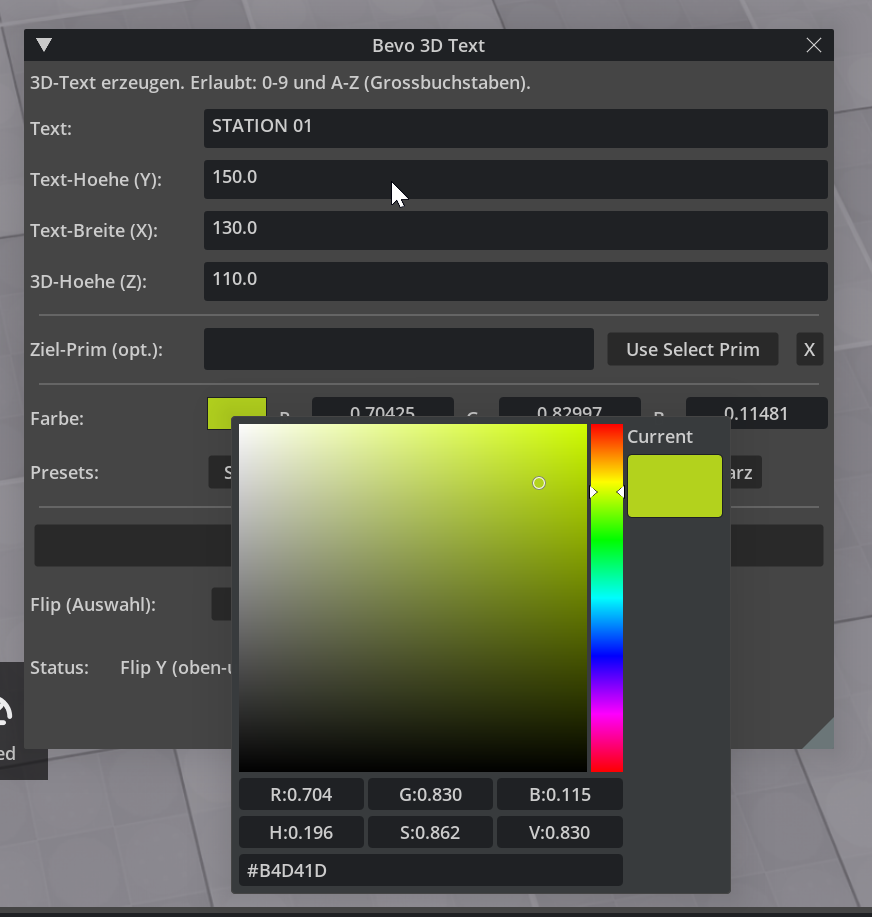This screenshot has height=917, width=872.
Task: Click the Farbe: label
Action: (x=57, y=419)
